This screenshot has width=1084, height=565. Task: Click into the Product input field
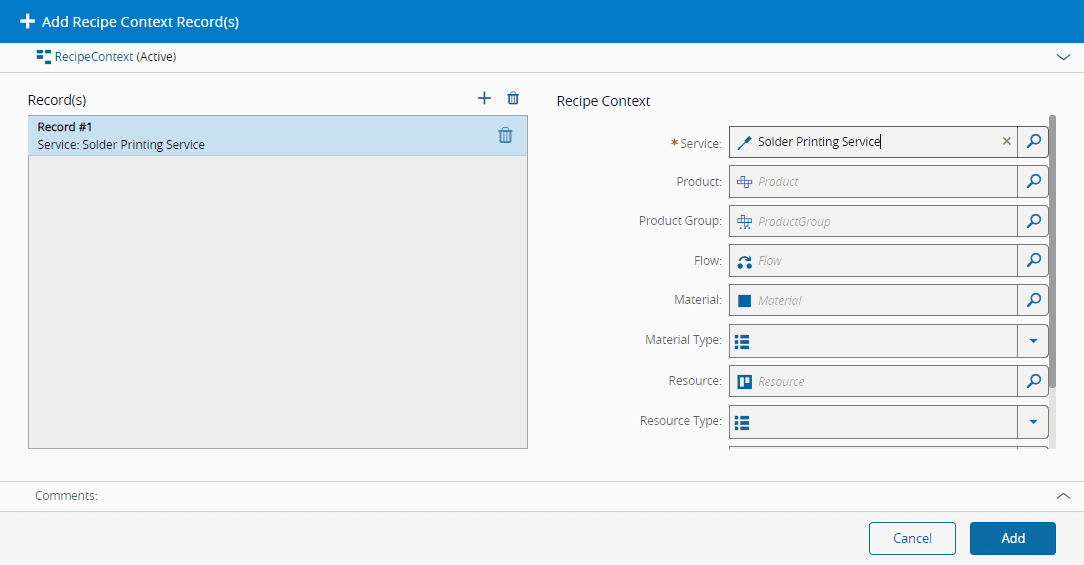880,182
